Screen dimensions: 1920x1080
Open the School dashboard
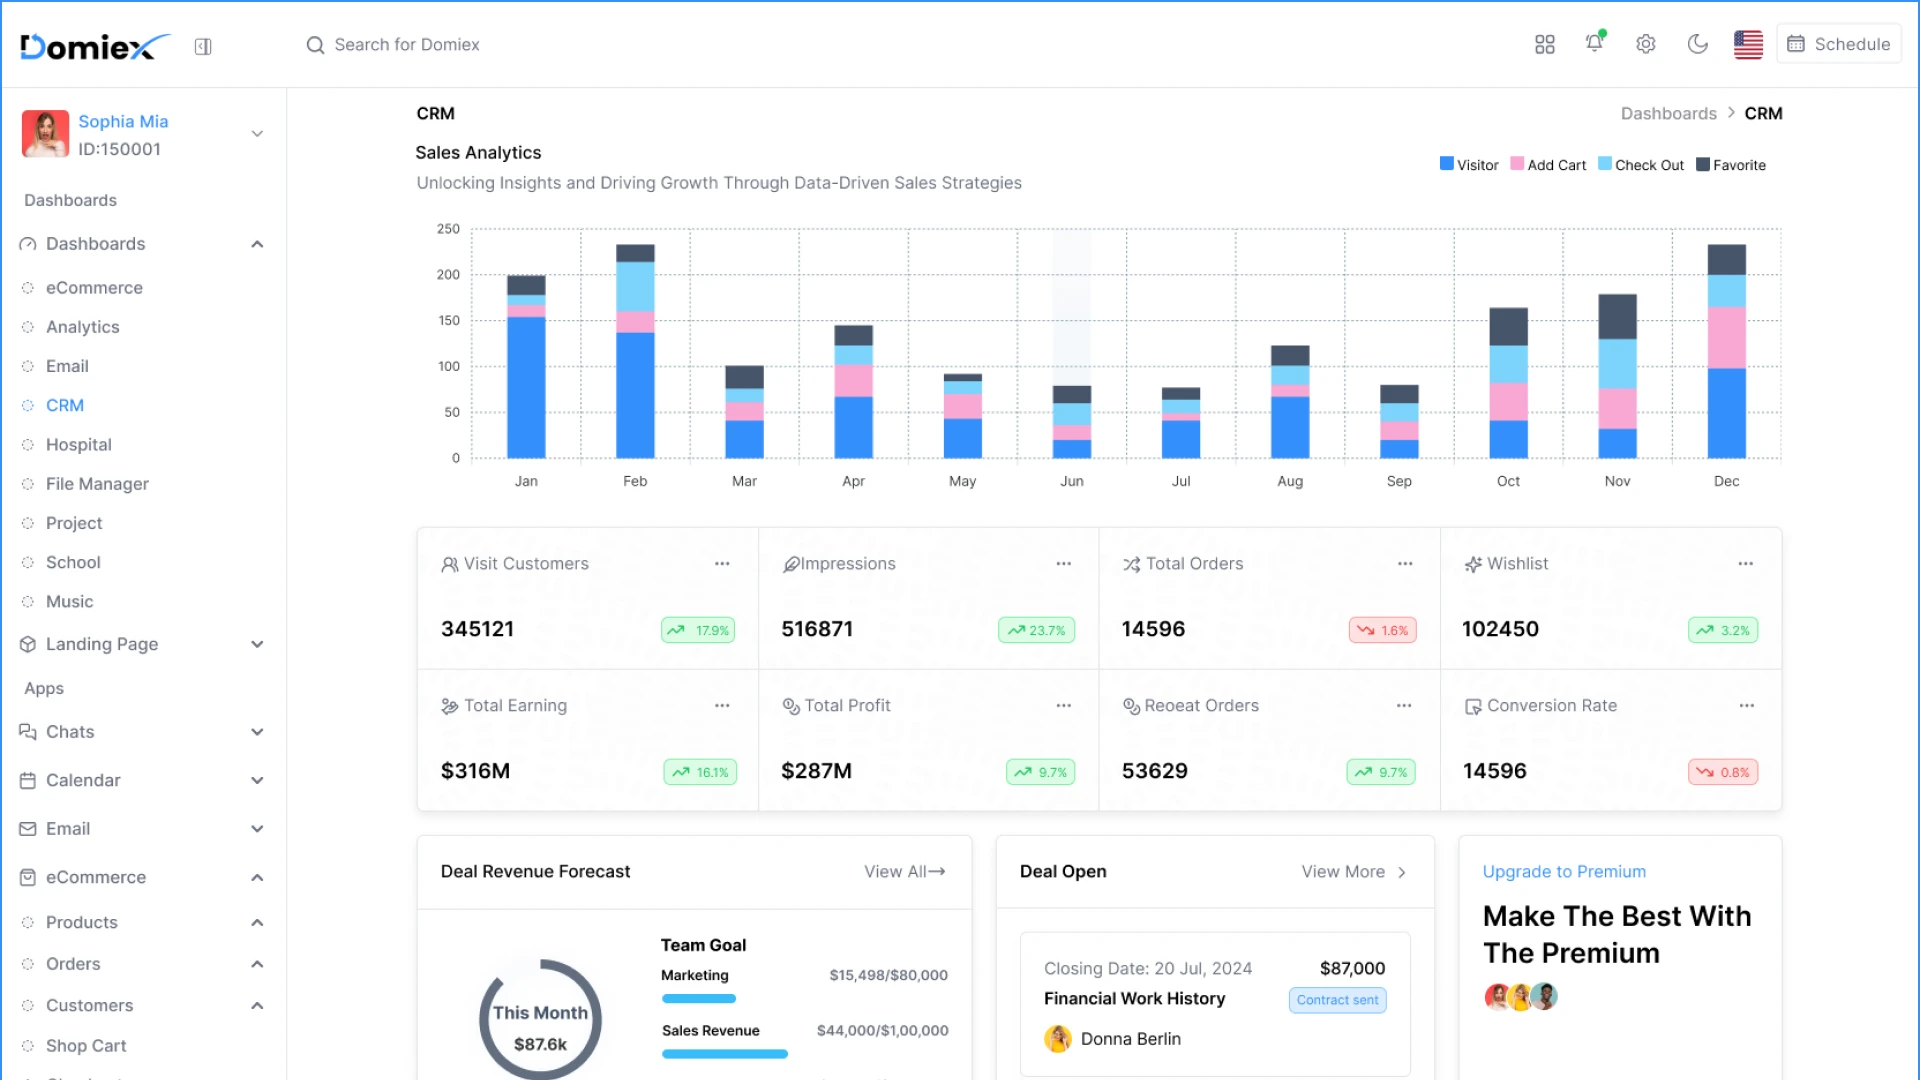(x=73, y=562)
